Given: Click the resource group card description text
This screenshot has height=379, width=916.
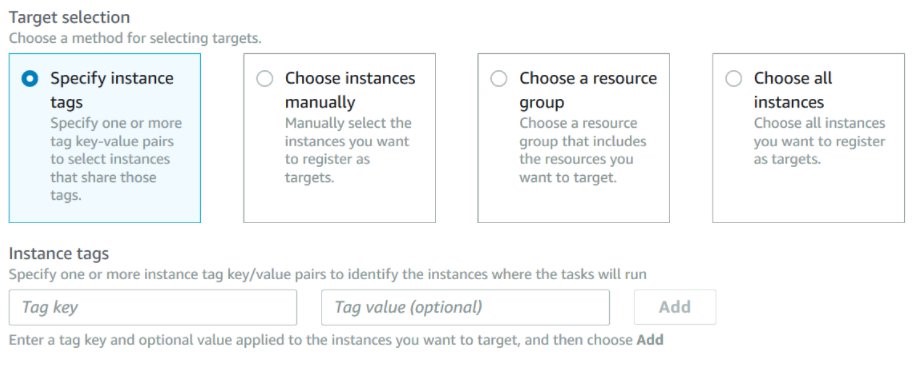Looking at the screenshot, I should click(x=583, y=150).
